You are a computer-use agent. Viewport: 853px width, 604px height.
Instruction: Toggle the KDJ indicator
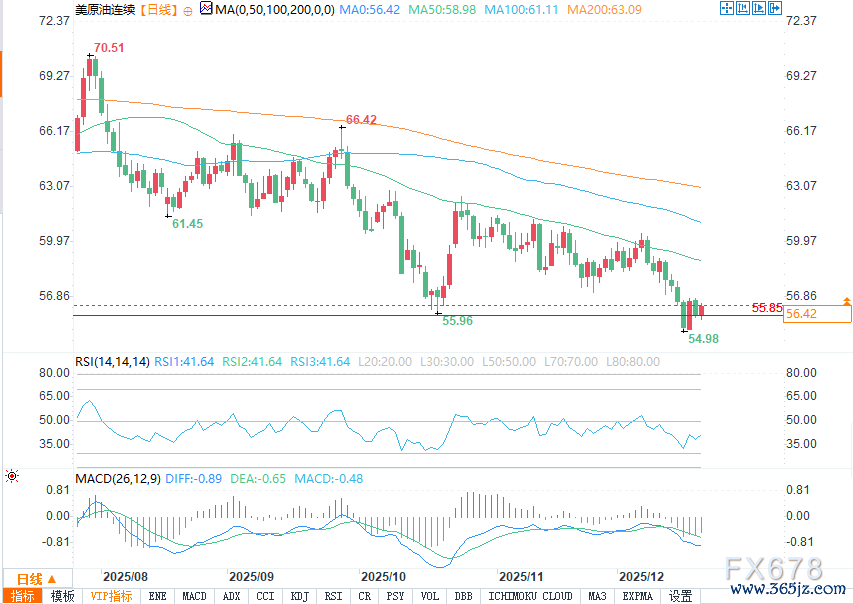pos(299,596)
